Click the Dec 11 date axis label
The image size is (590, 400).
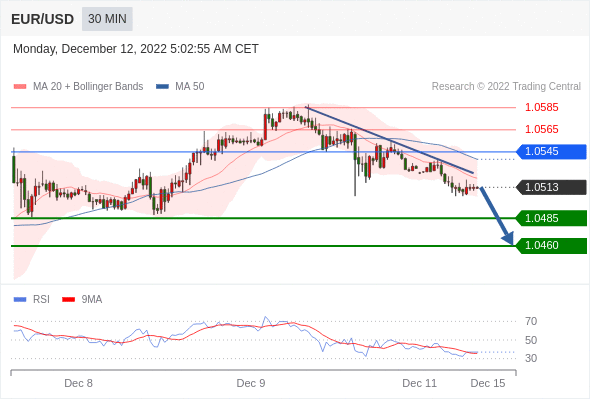[420, 383]
